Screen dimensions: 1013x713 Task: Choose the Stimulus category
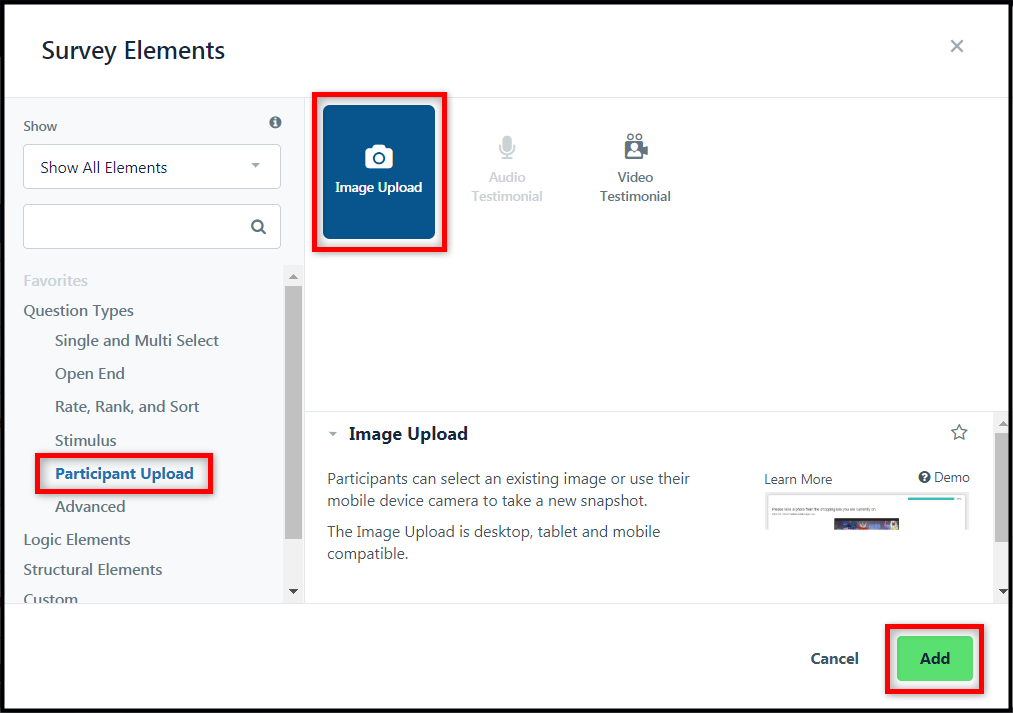86,440
